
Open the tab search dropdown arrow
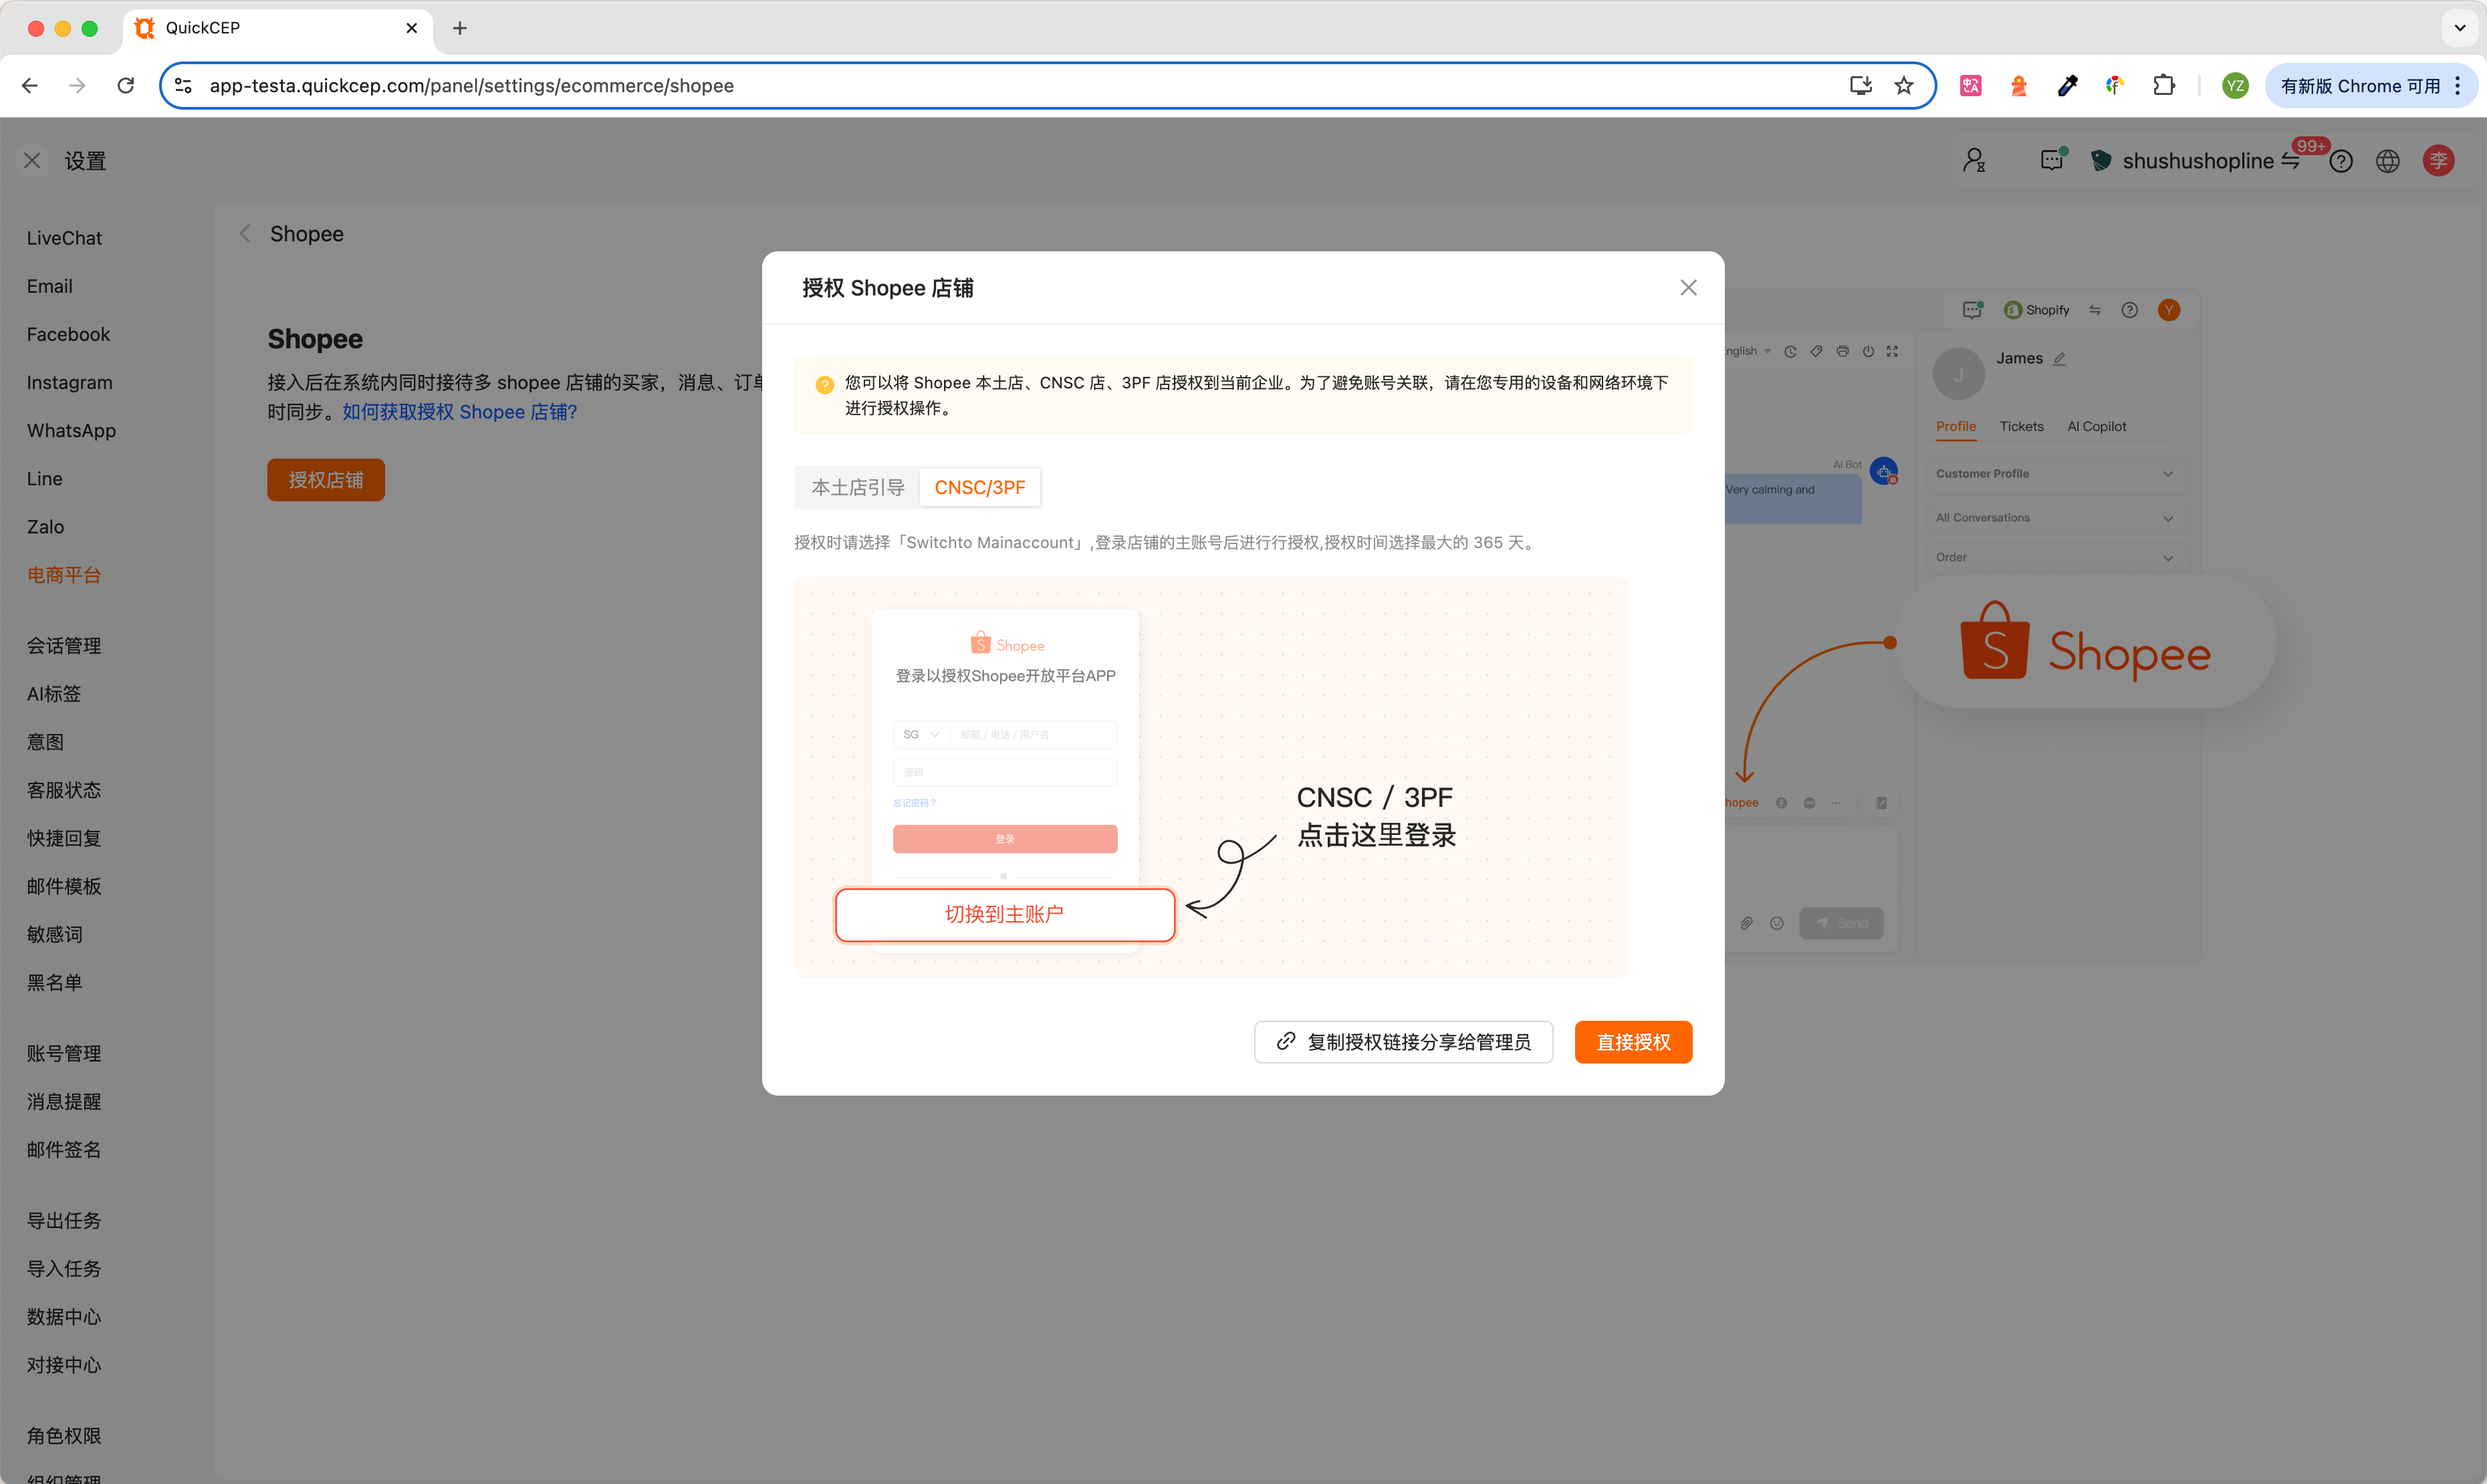pyautogui.click(x=2460, y=28)
